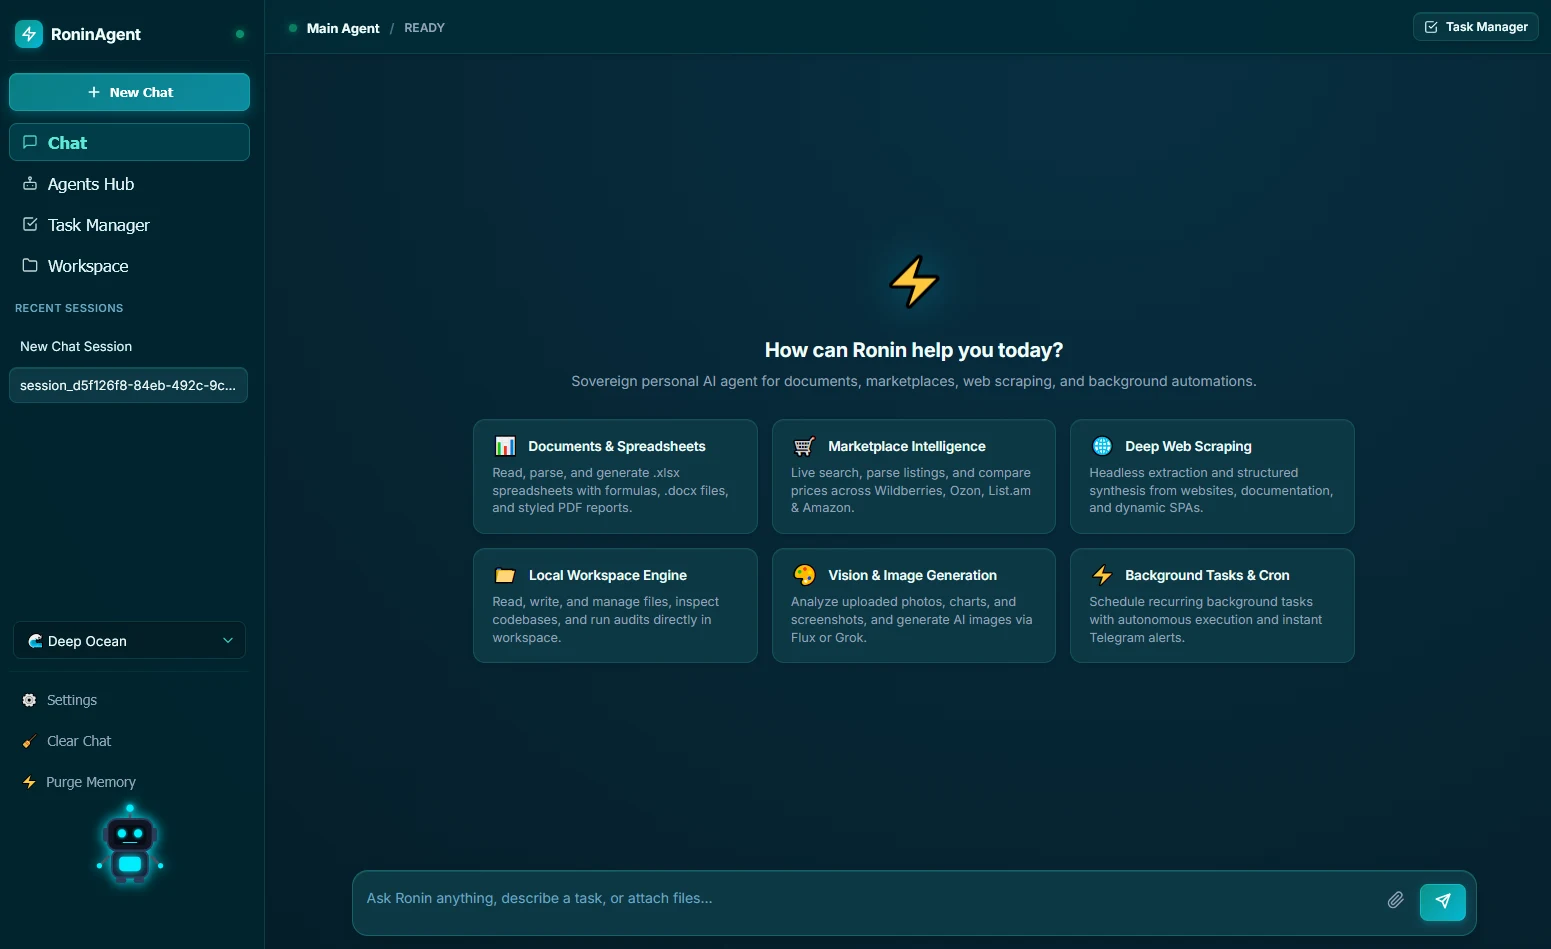This screenshot has height=949, width=1551.
Task: Click the RoninAgent lightning logo icon
Action: click(29, 34)
